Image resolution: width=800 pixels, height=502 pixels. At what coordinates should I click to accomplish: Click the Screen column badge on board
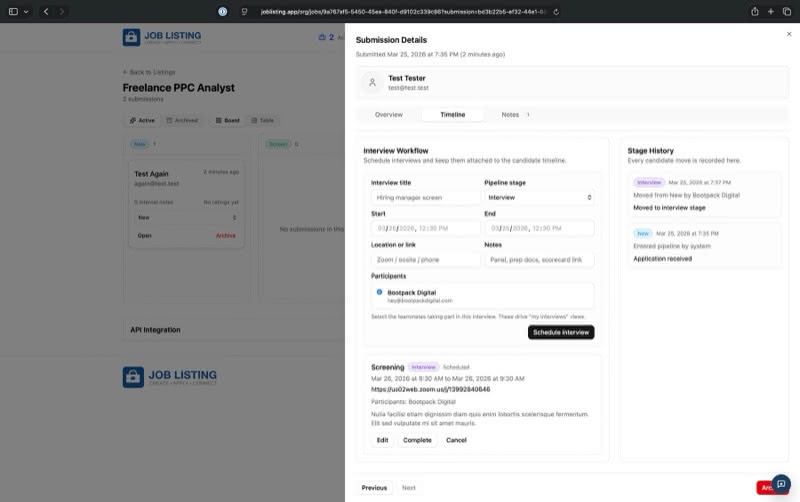tap(278, 144)
